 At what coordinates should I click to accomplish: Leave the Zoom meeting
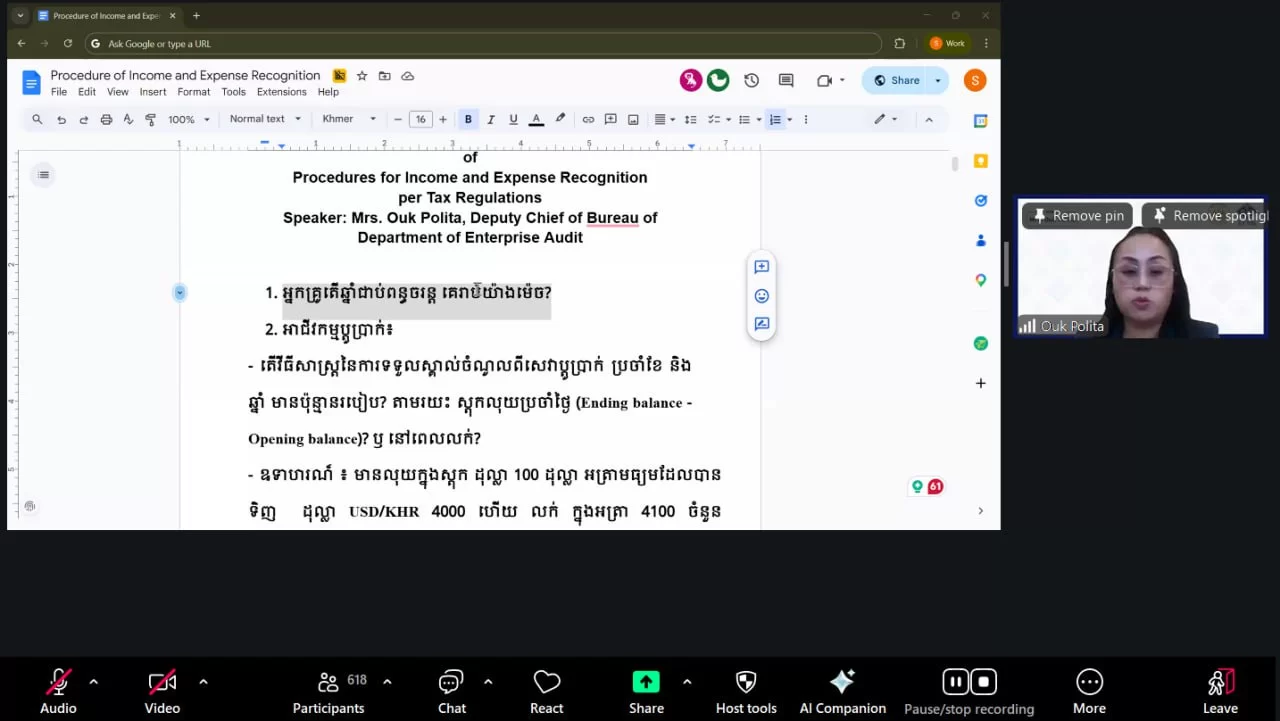pos(1219,690)
